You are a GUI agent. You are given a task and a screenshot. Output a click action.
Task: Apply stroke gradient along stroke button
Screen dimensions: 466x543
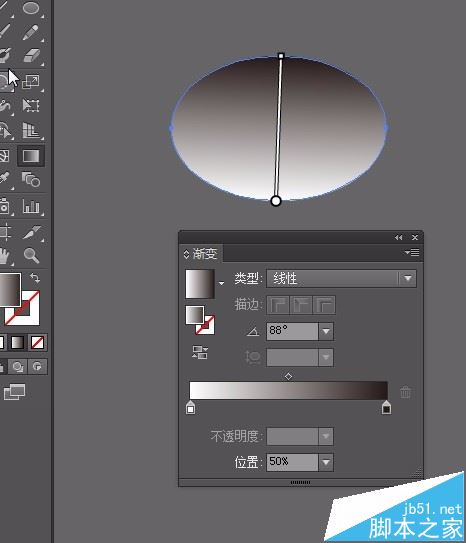pos(301,305)
